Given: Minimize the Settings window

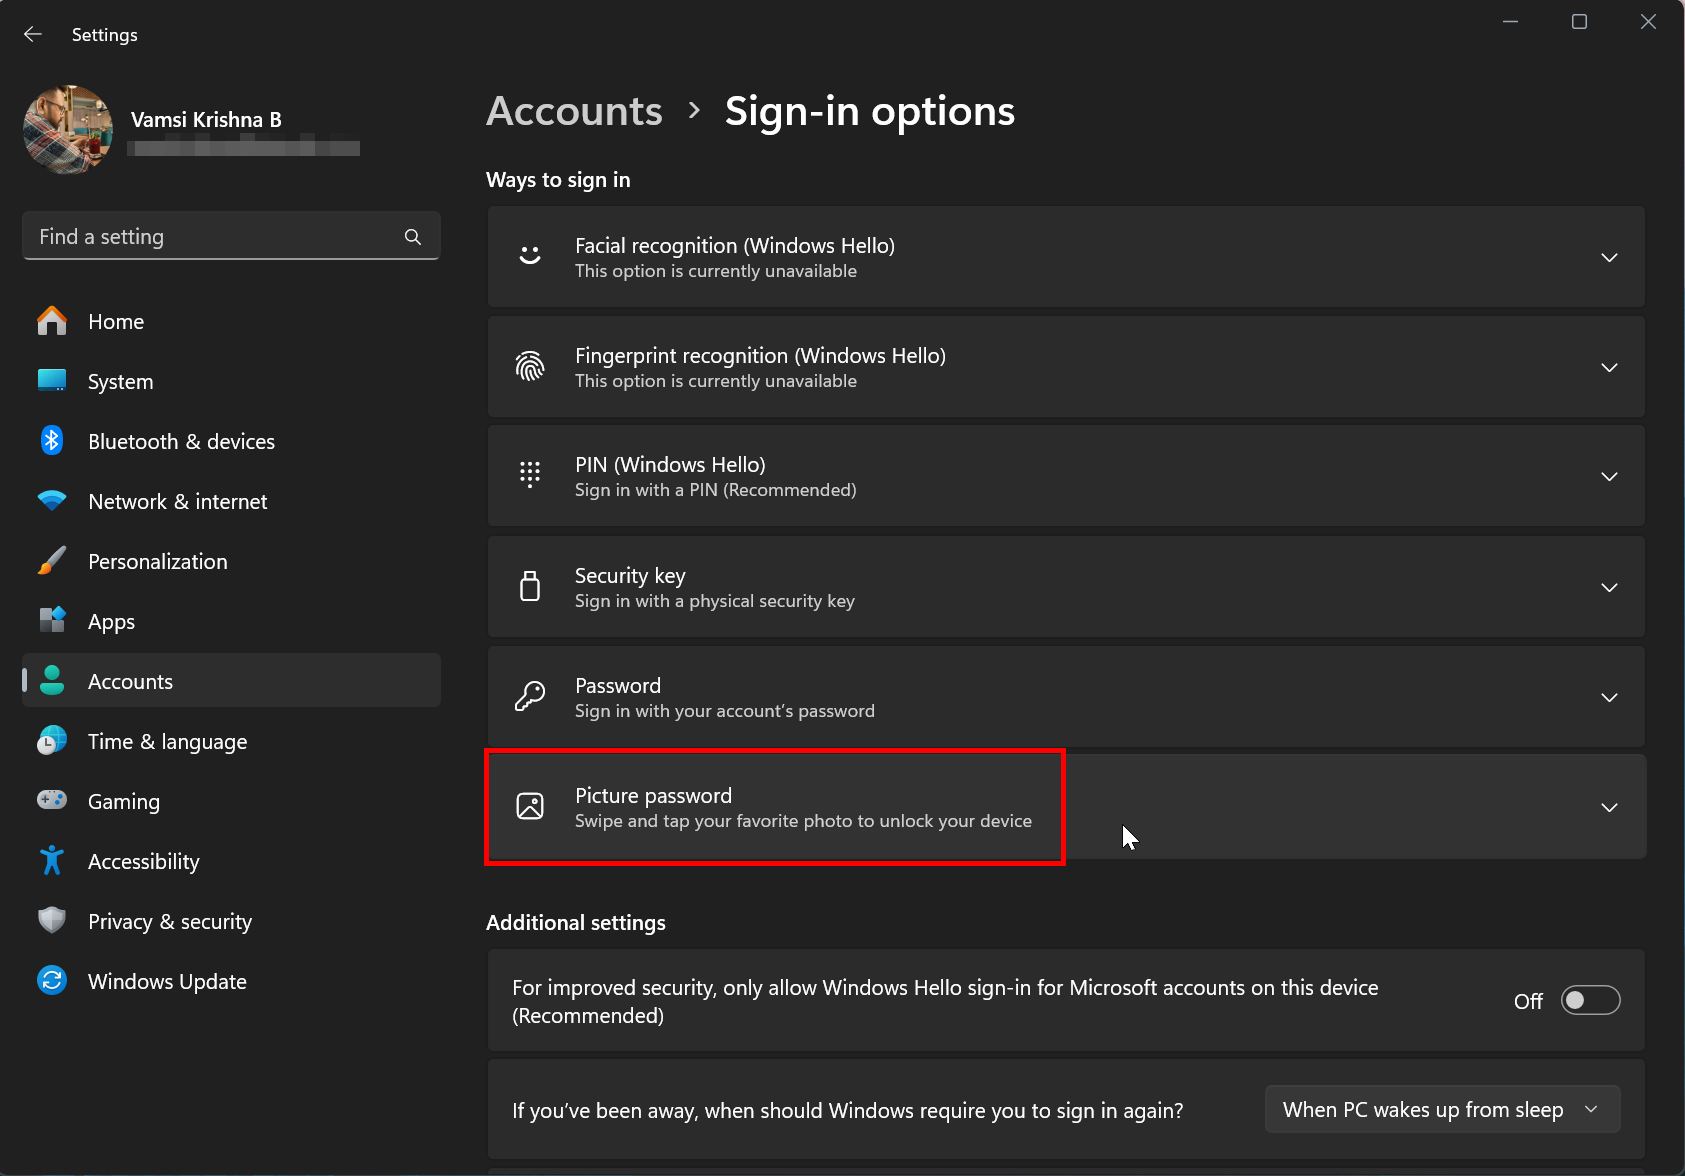Looking at the screenshot, I should (x=1511, y=22).
